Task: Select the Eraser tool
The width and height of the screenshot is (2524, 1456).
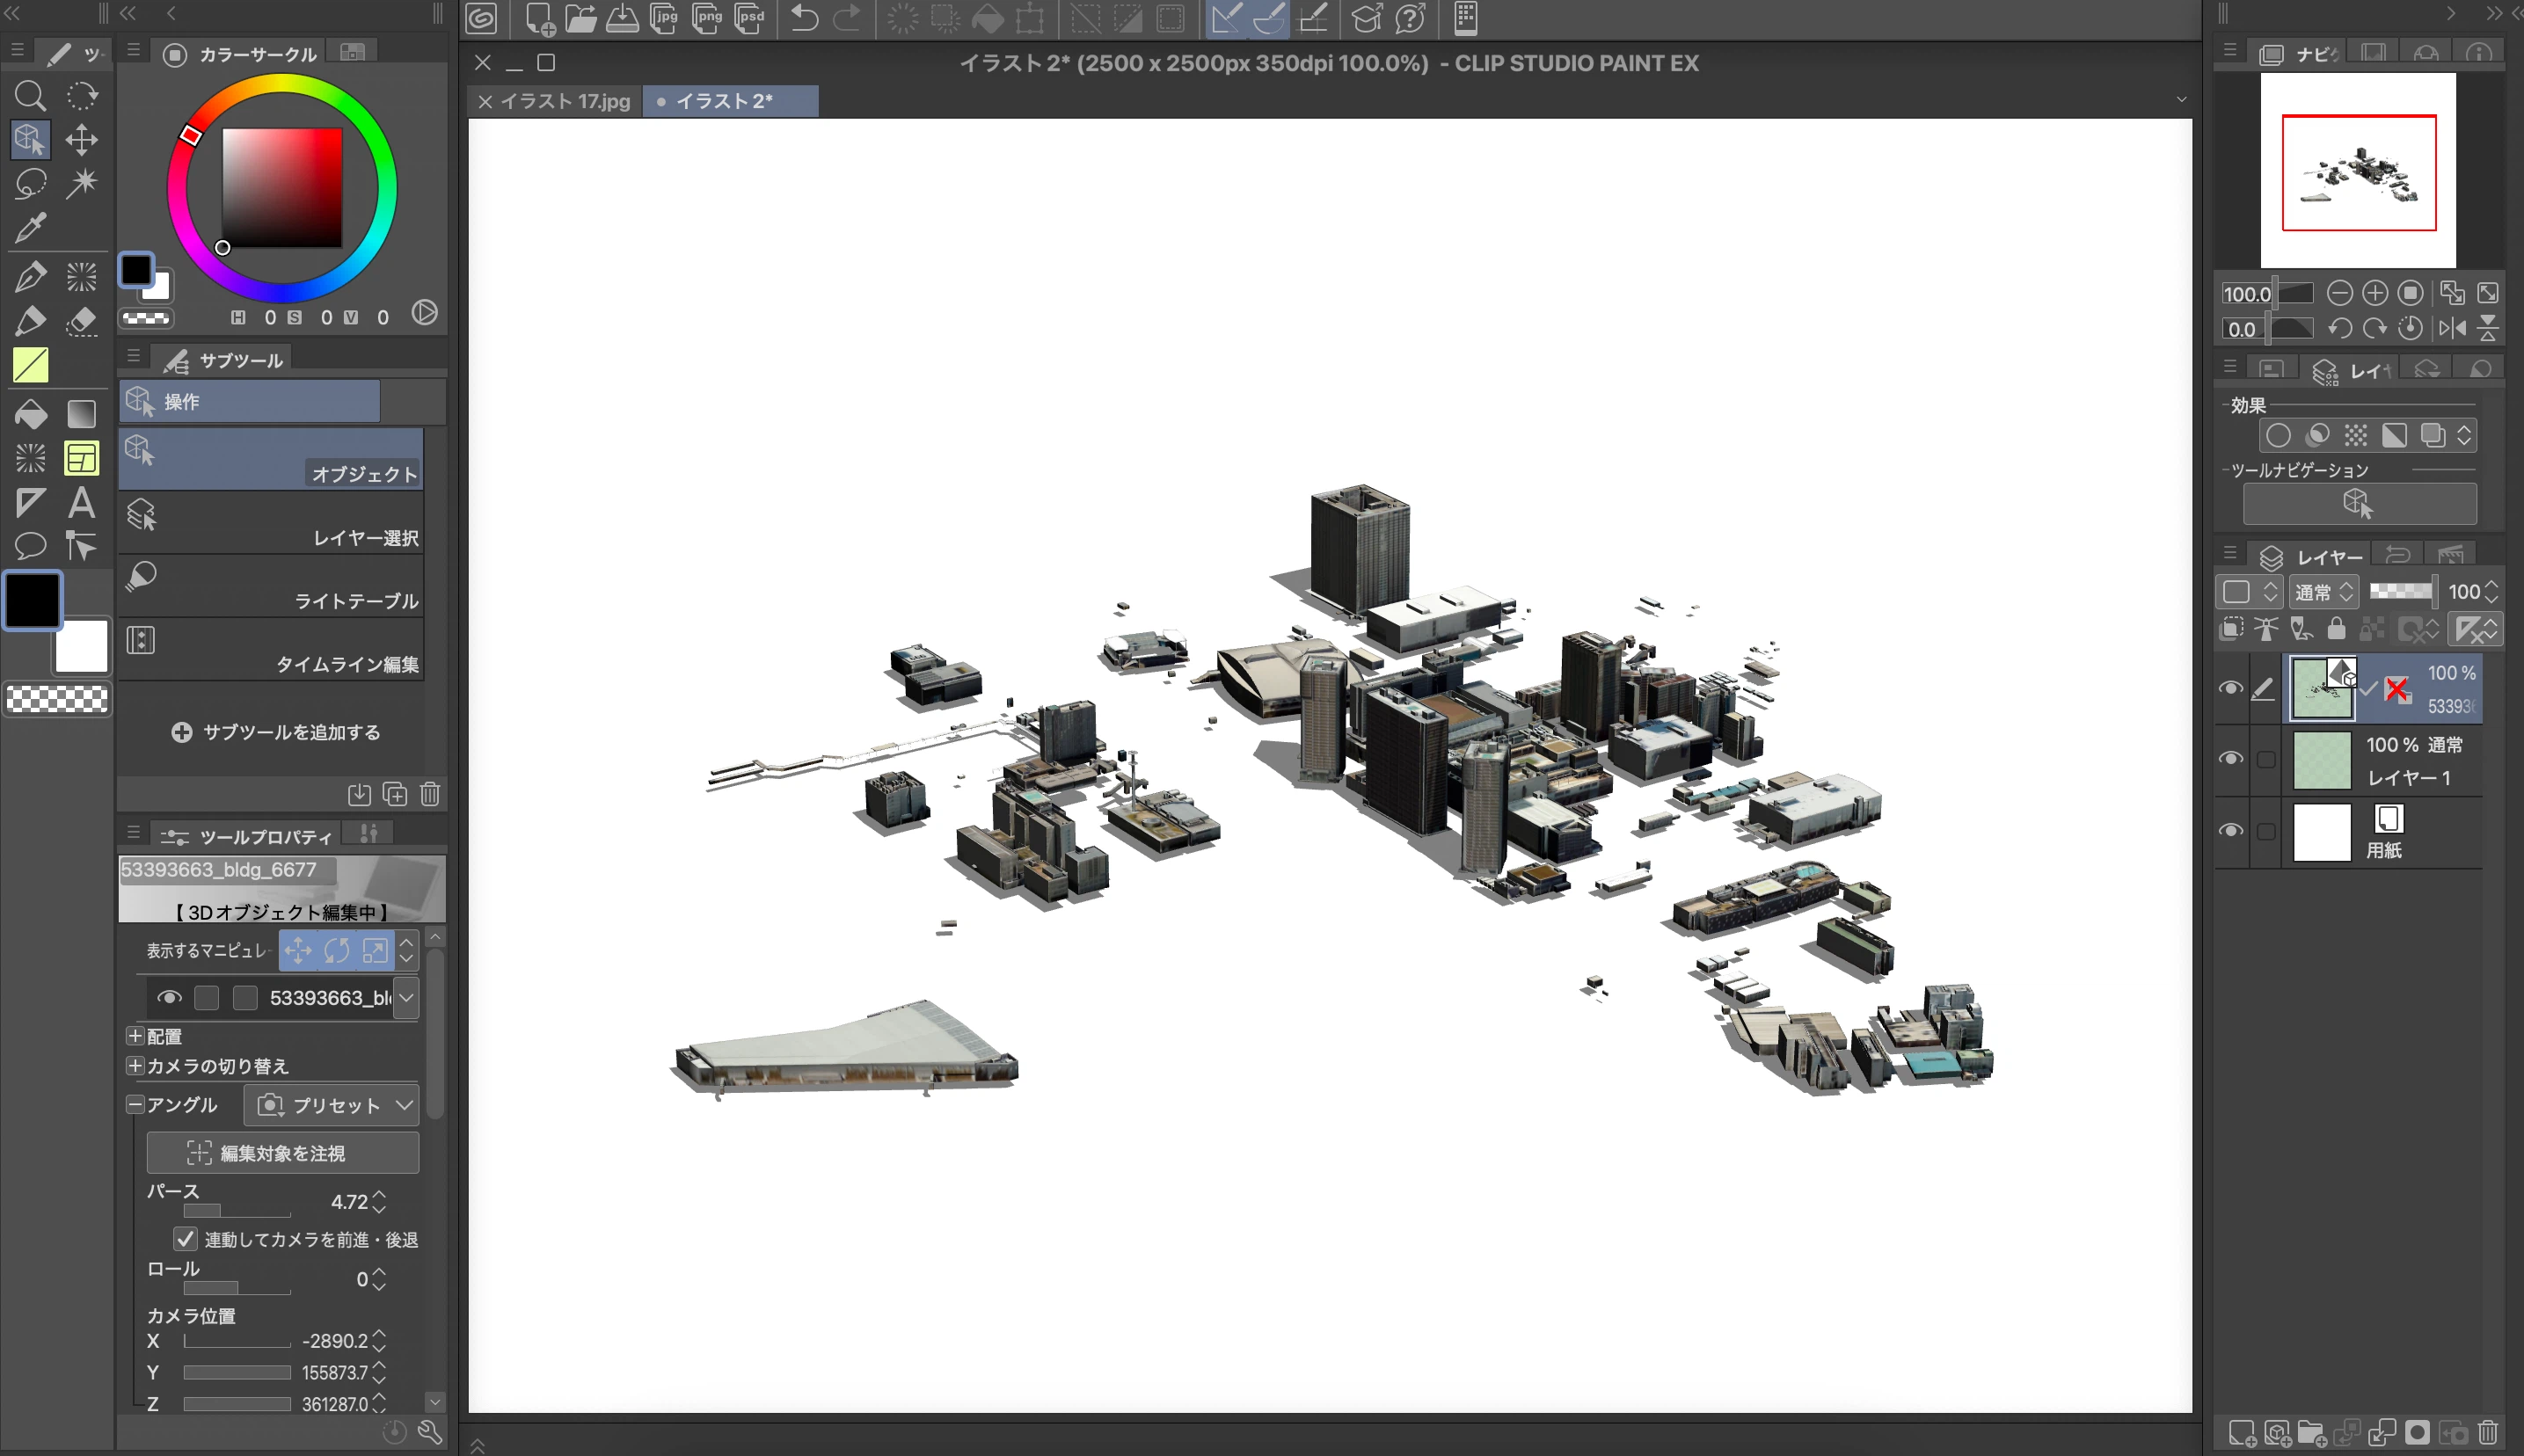Action: click(82, 321)
